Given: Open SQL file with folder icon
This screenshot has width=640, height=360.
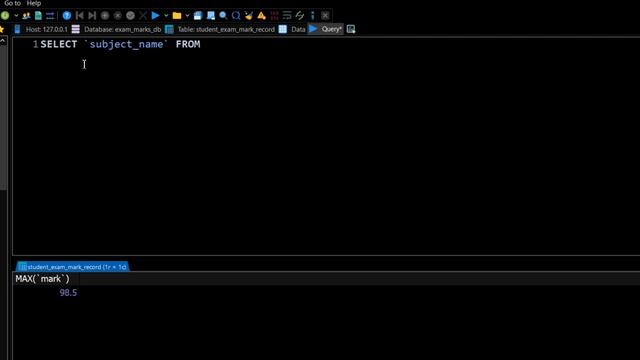Looking at the screenshot, I should click(x=177, y=16).
